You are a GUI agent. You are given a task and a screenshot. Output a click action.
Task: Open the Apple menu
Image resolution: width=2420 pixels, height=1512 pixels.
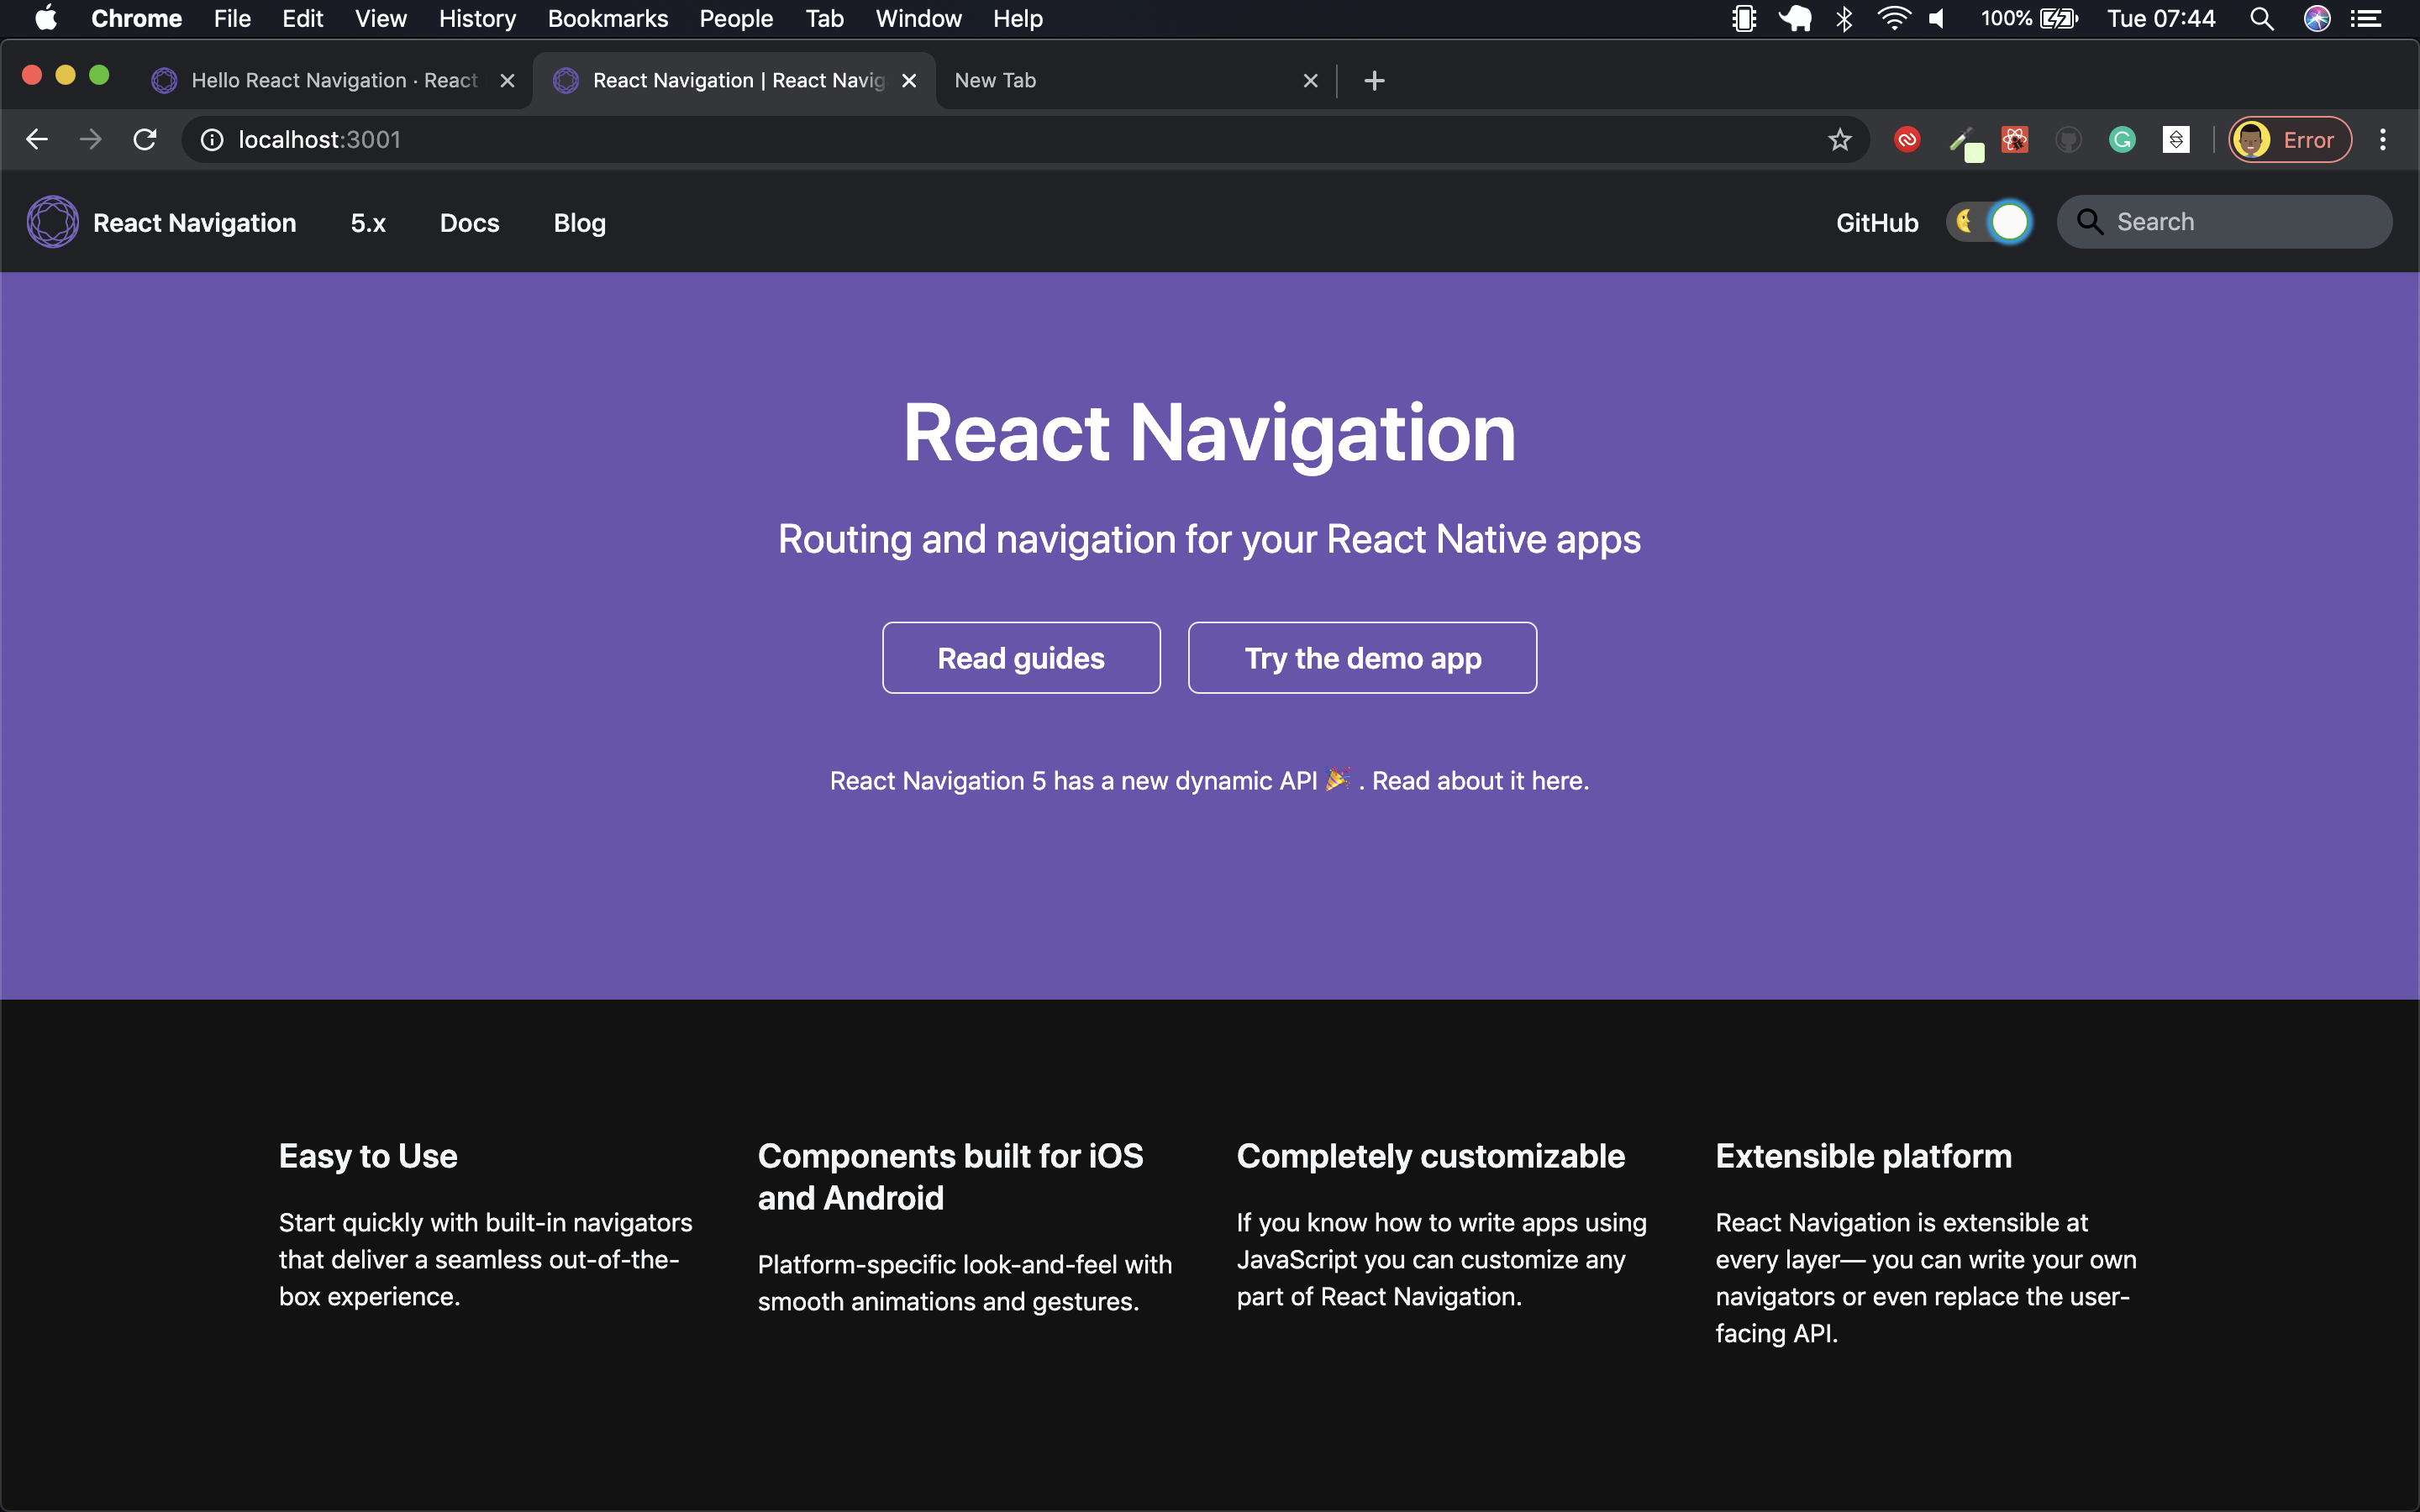pyautogui.click(x=46, y=18)
